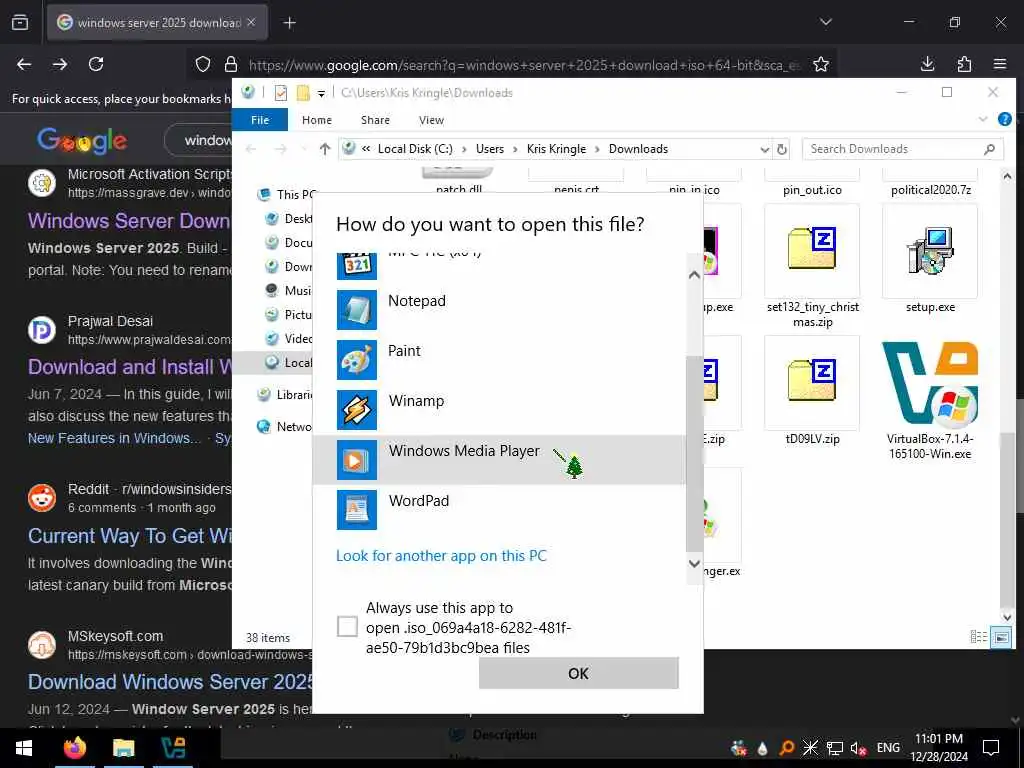The height and width of the screenshot is (768, 1024).
Task: Click tracking protection shield icon
Action: pyautogui.click(x=203, y=64)
